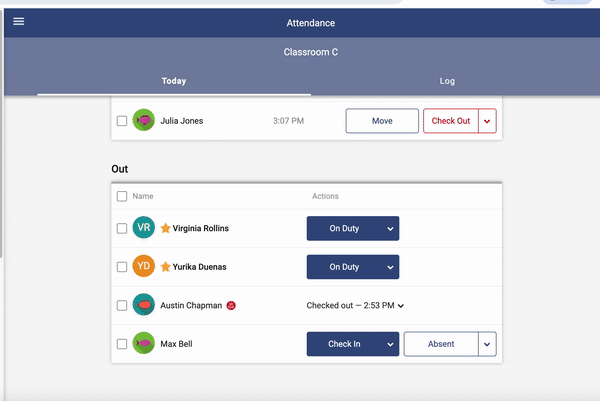Click Check In for Max Bell
This screenshot has width=600, height=401.
click(344, 344)
